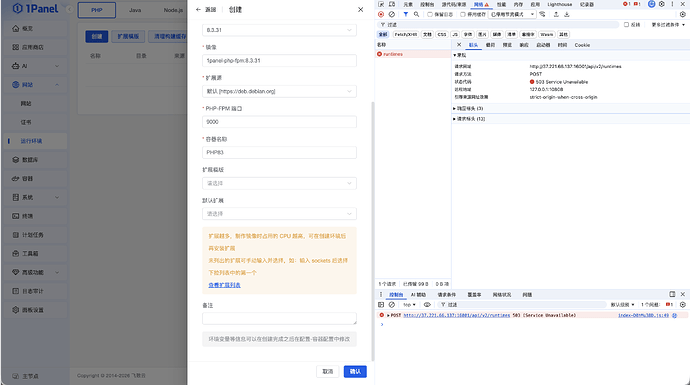Image resolution: width=690 pixels, height=385 pixels.
Task: Click the import HAR upload arrow icon
Action: tap(556, 15)
